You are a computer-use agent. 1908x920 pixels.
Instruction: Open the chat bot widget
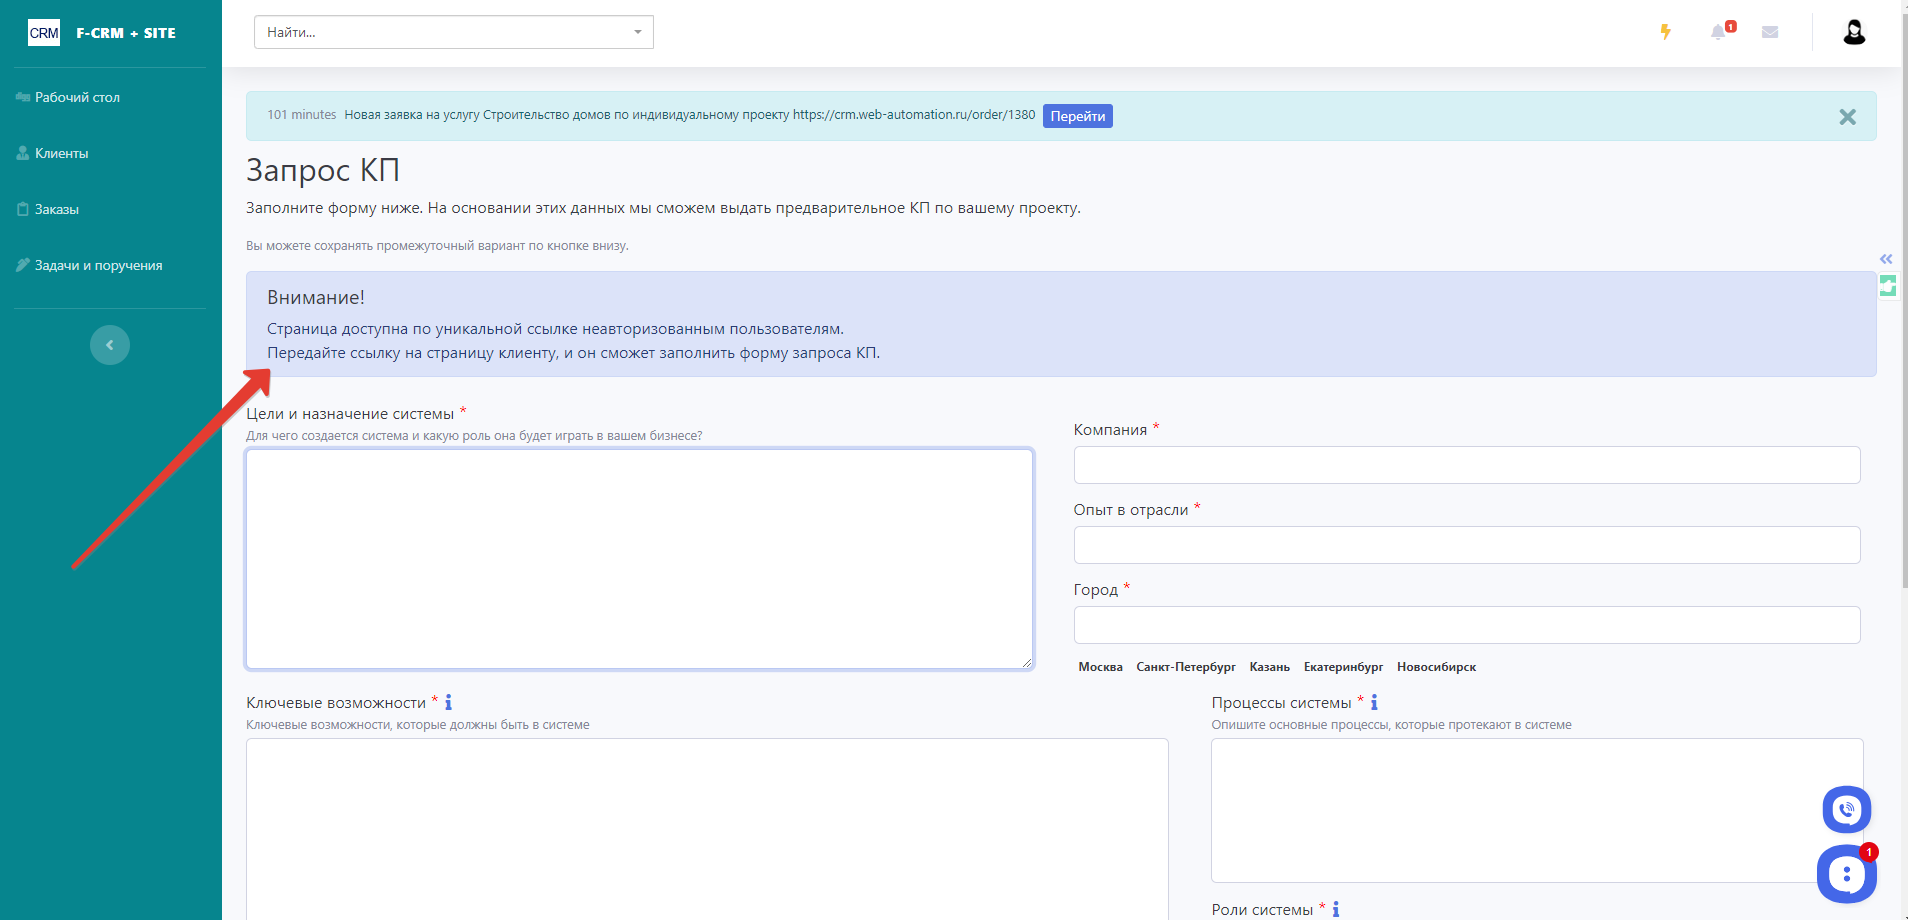point(1846,875)
